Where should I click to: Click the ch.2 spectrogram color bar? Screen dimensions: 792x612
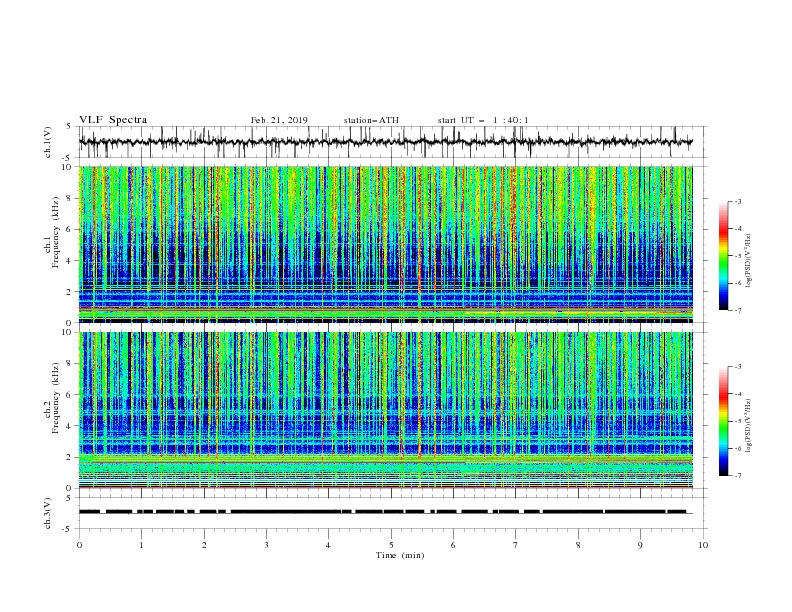coord(723,421)
